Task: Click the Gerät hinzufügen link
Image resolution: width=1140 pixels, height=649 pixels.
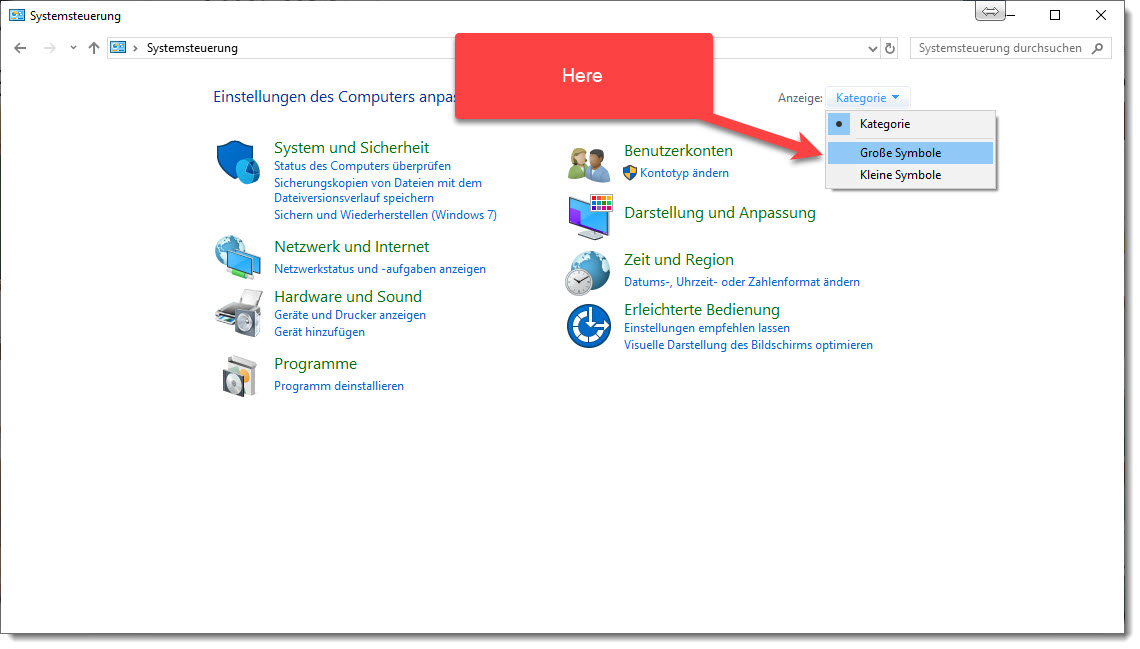Action: click(319, 332)
